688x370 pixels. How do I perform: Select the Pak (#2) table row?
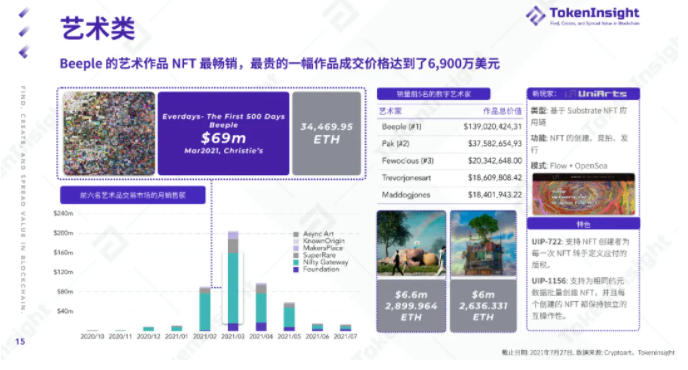451,144
